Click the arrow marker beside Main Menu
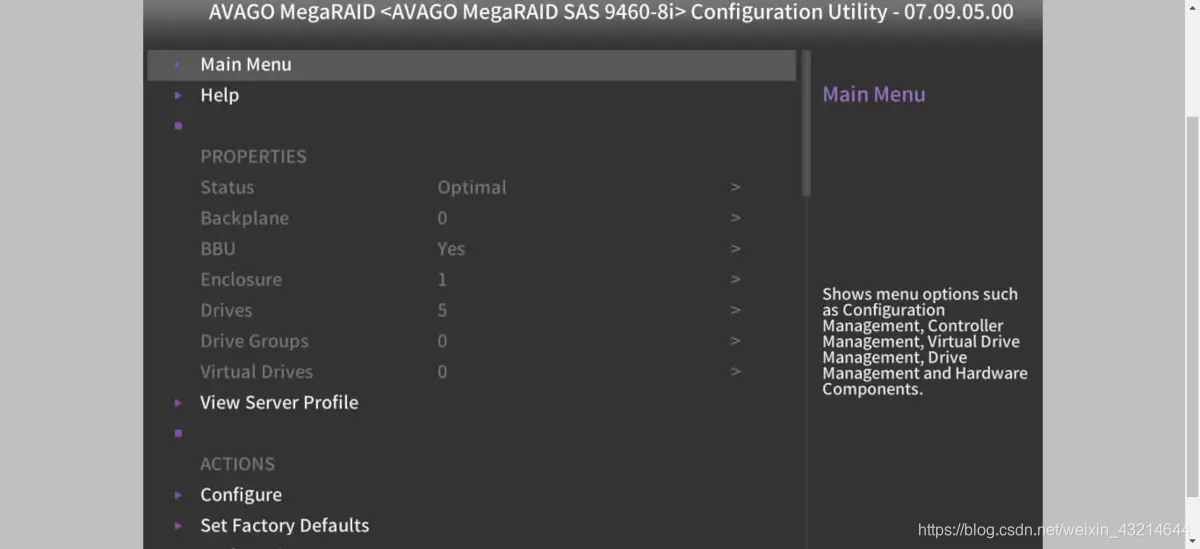This screenshot has height=549, width=1200. point(178,65)
